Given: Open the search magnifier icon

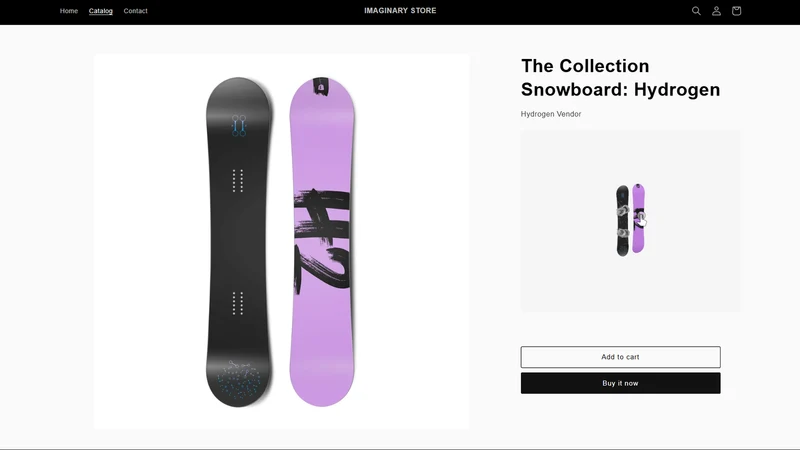Looking at the screenshot, I should (696, 11).
